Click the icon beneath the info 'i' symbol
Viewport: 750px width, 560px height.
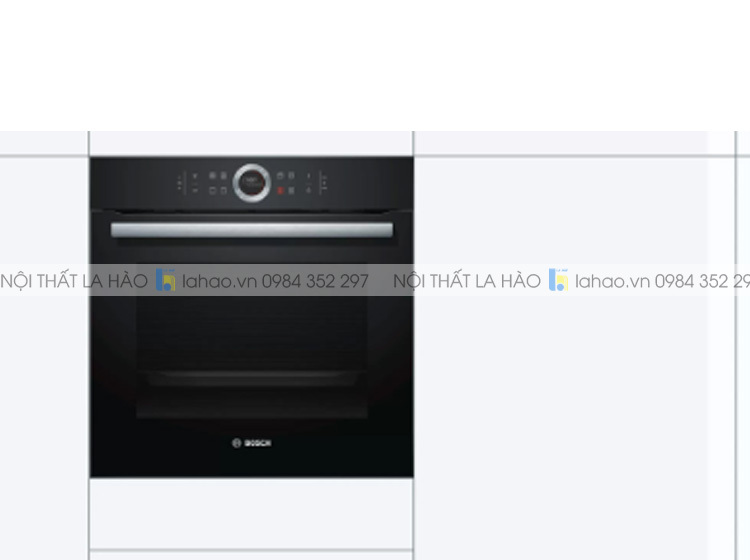coord(309,190)
